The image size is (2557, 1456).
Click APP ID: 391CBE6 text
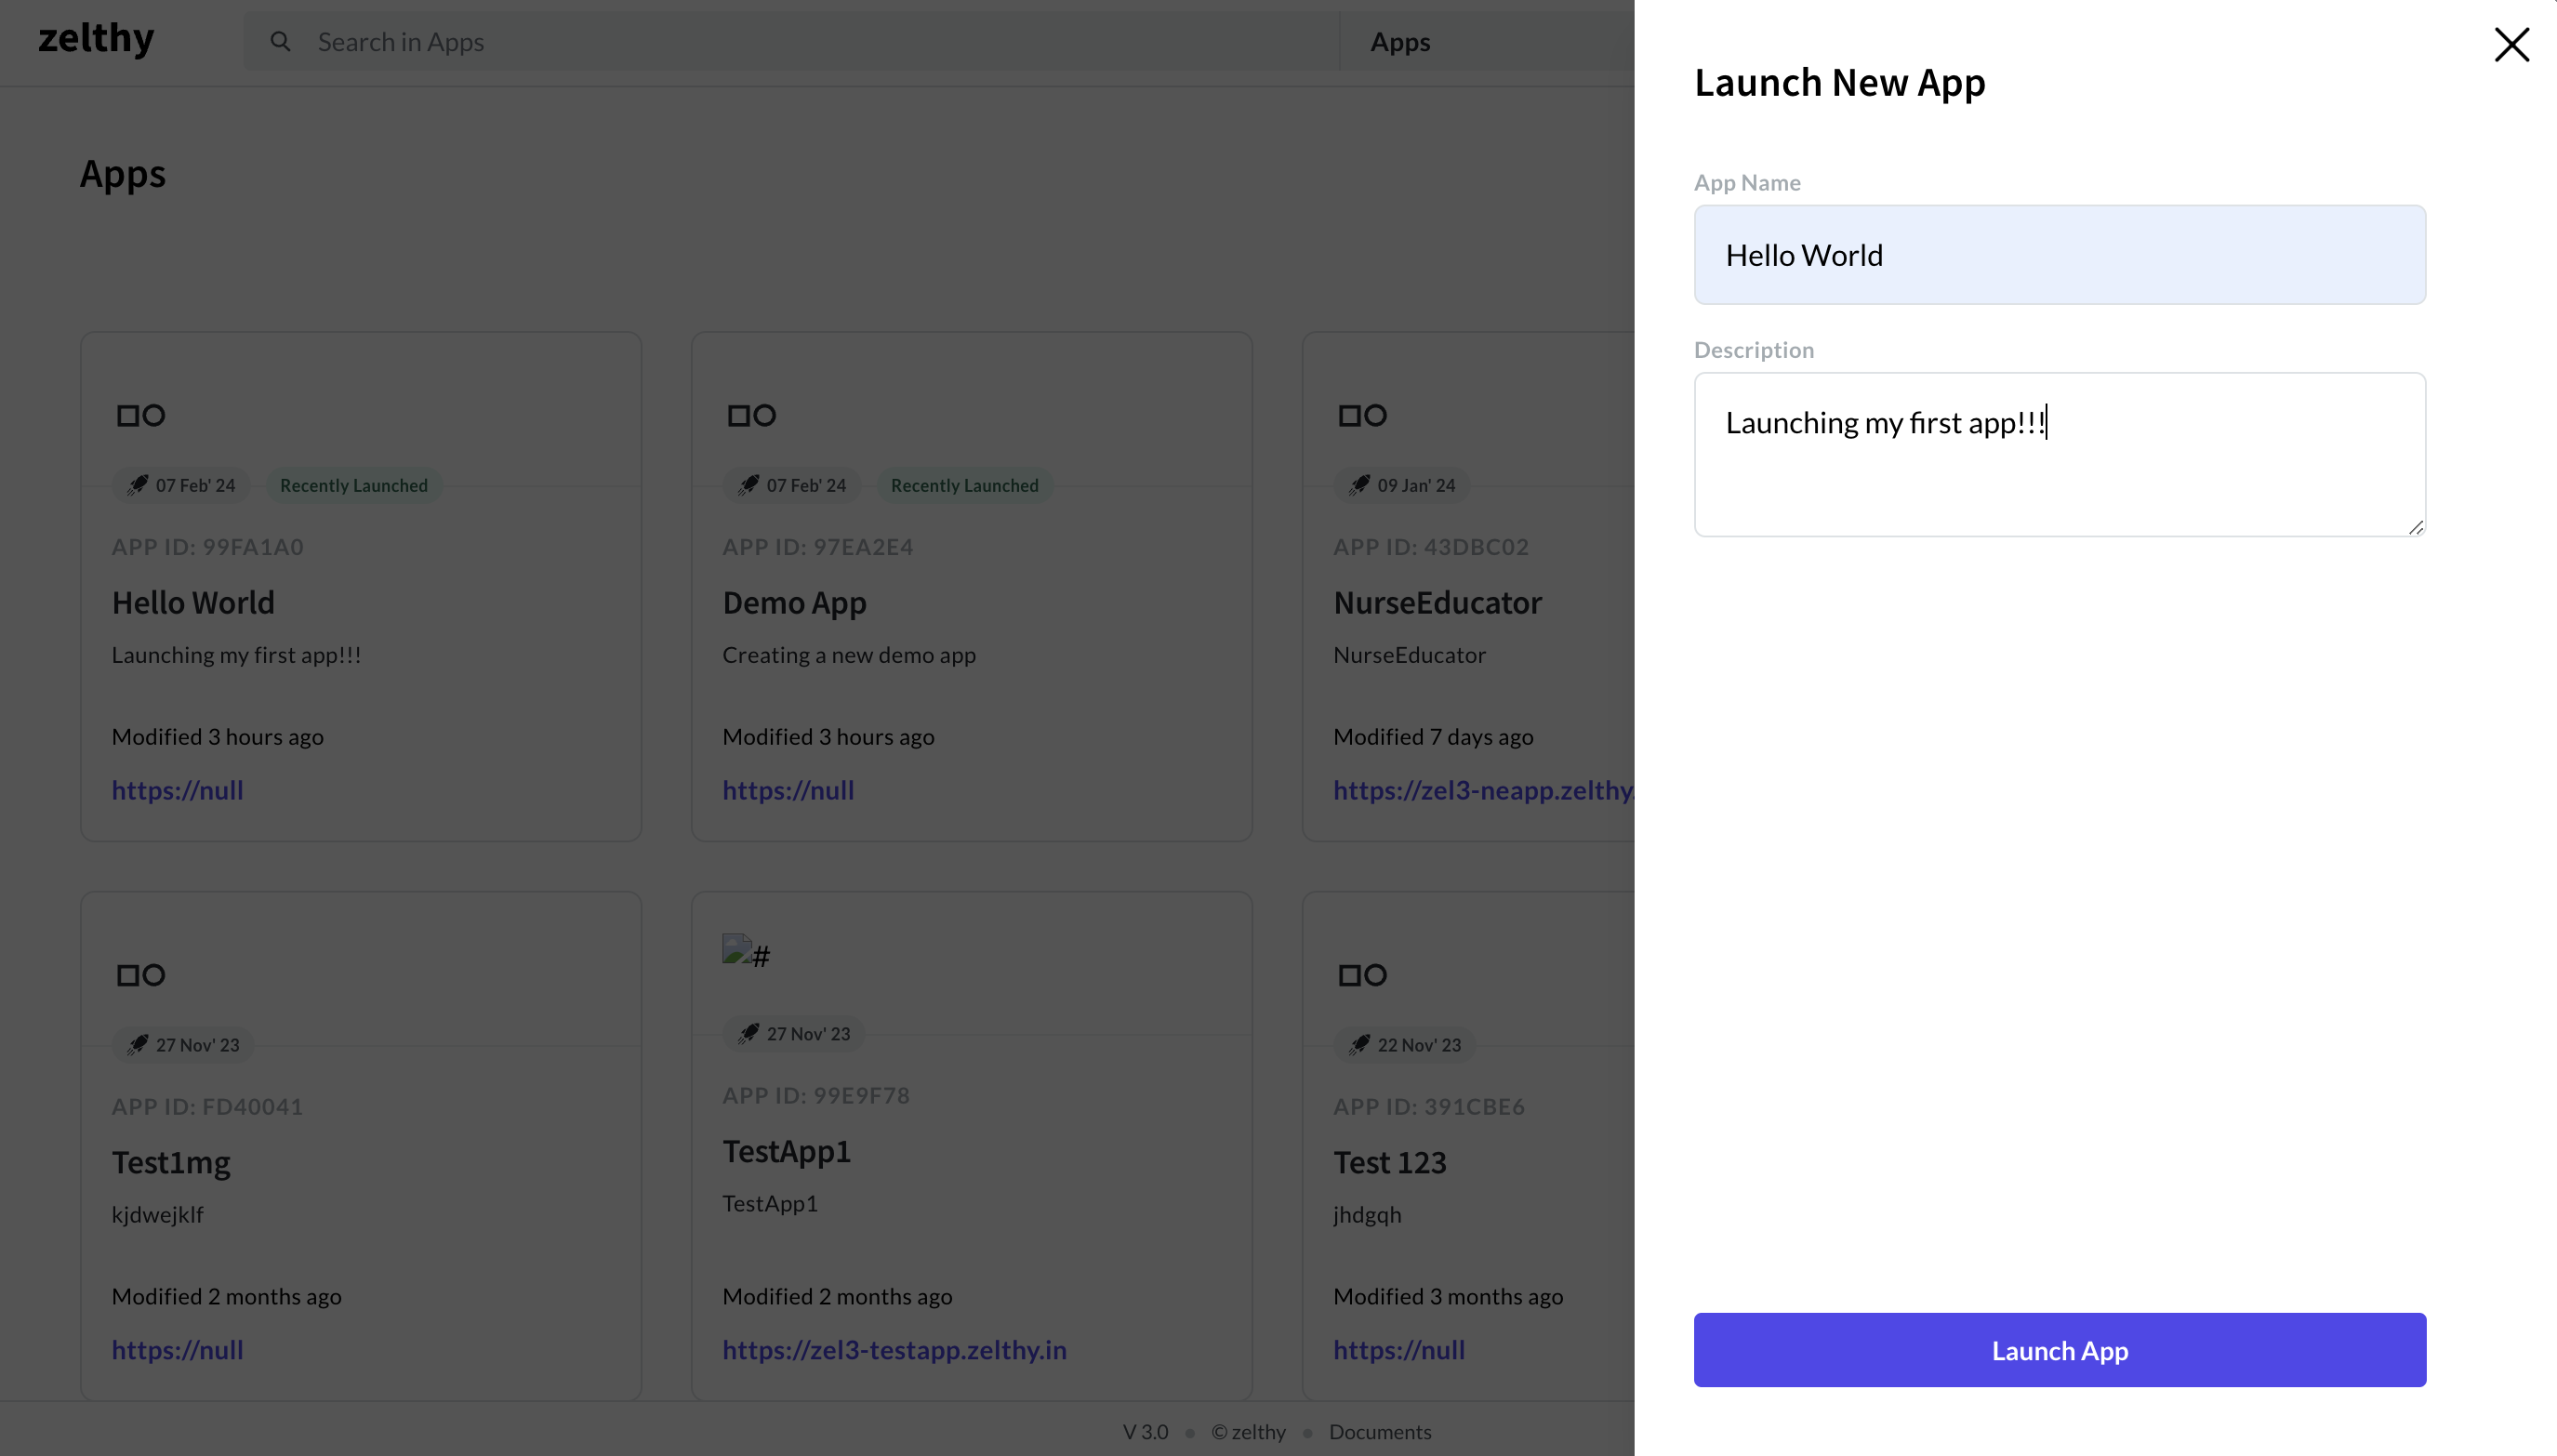[x=1429, y=1107]
